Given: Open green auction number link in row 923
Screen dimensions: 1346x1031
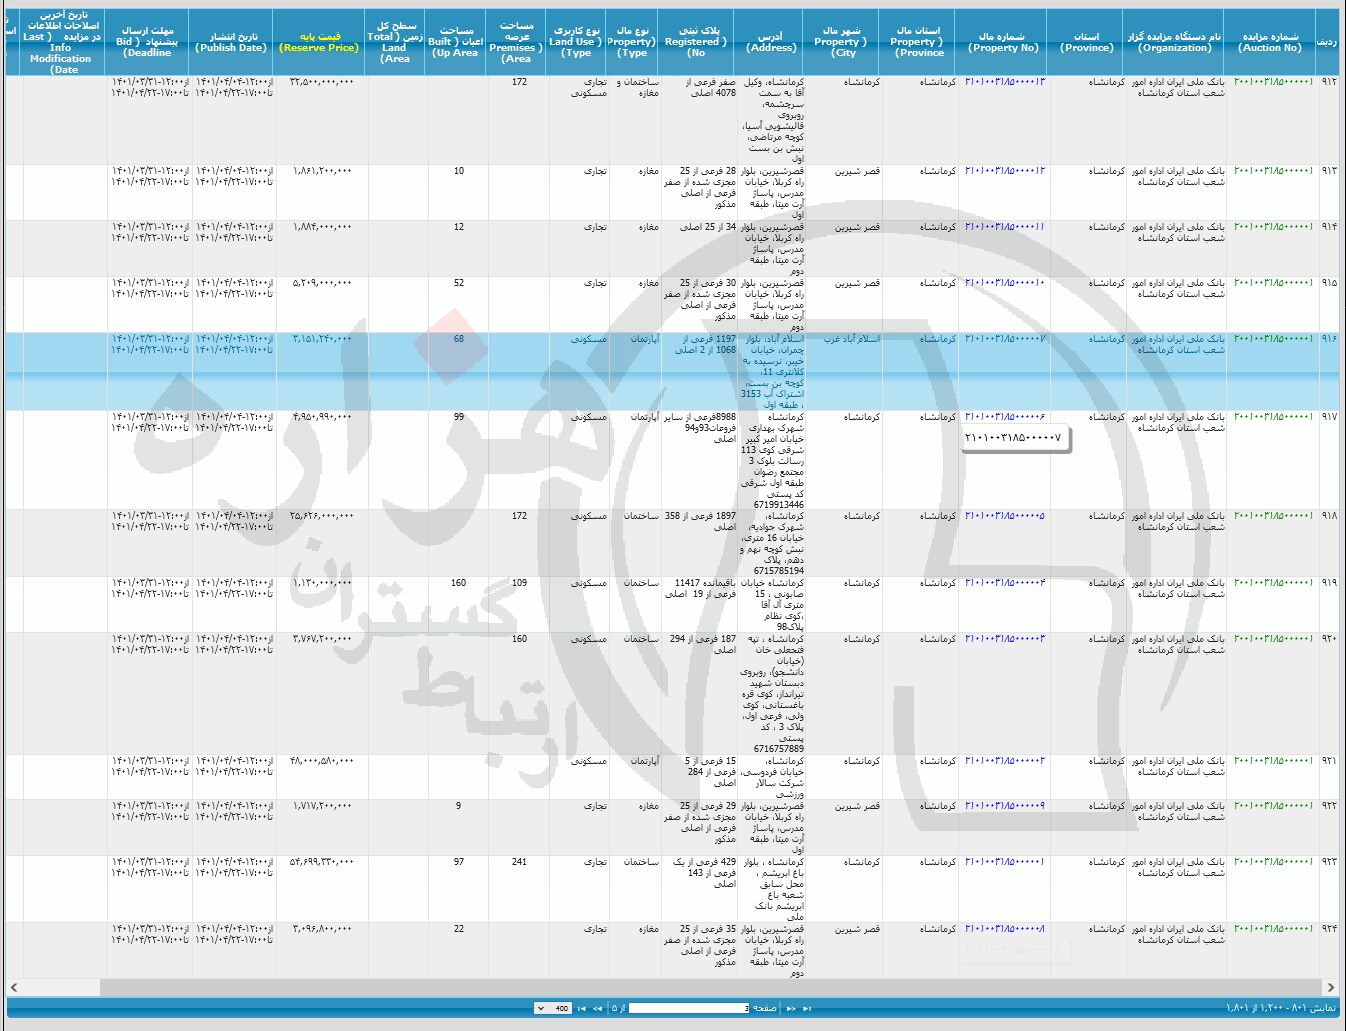Looking at the screenshot, I should click(1273, 862).
